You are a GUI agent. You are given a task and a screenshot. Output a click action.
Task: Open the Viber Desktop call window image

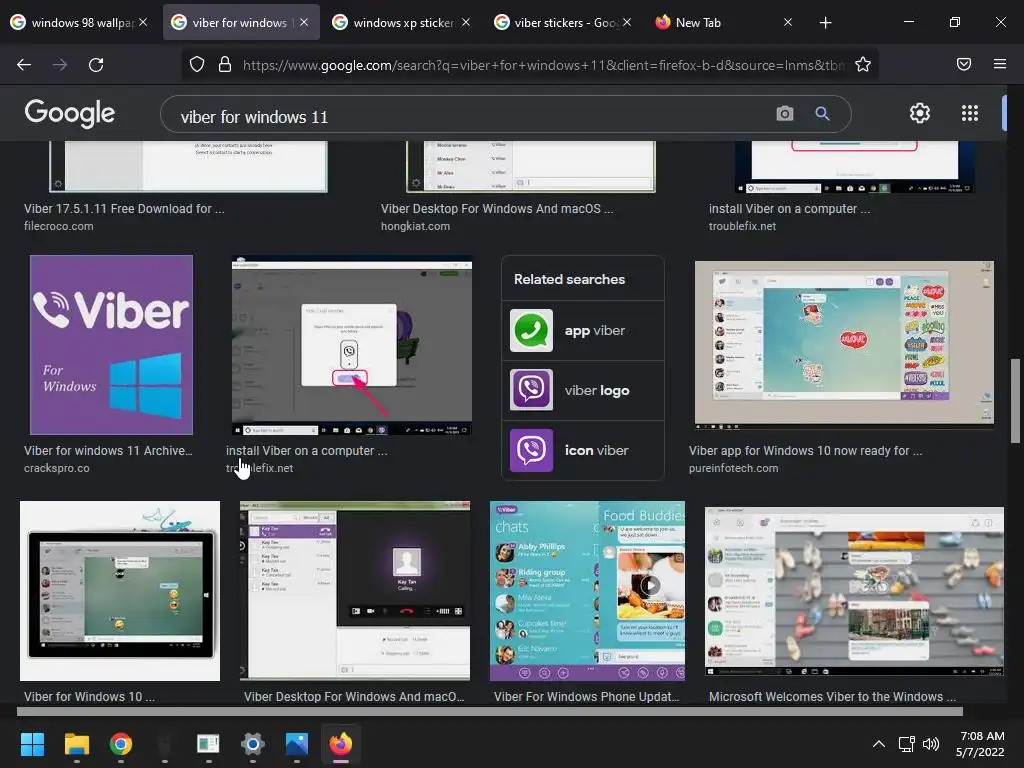point(355,591)
